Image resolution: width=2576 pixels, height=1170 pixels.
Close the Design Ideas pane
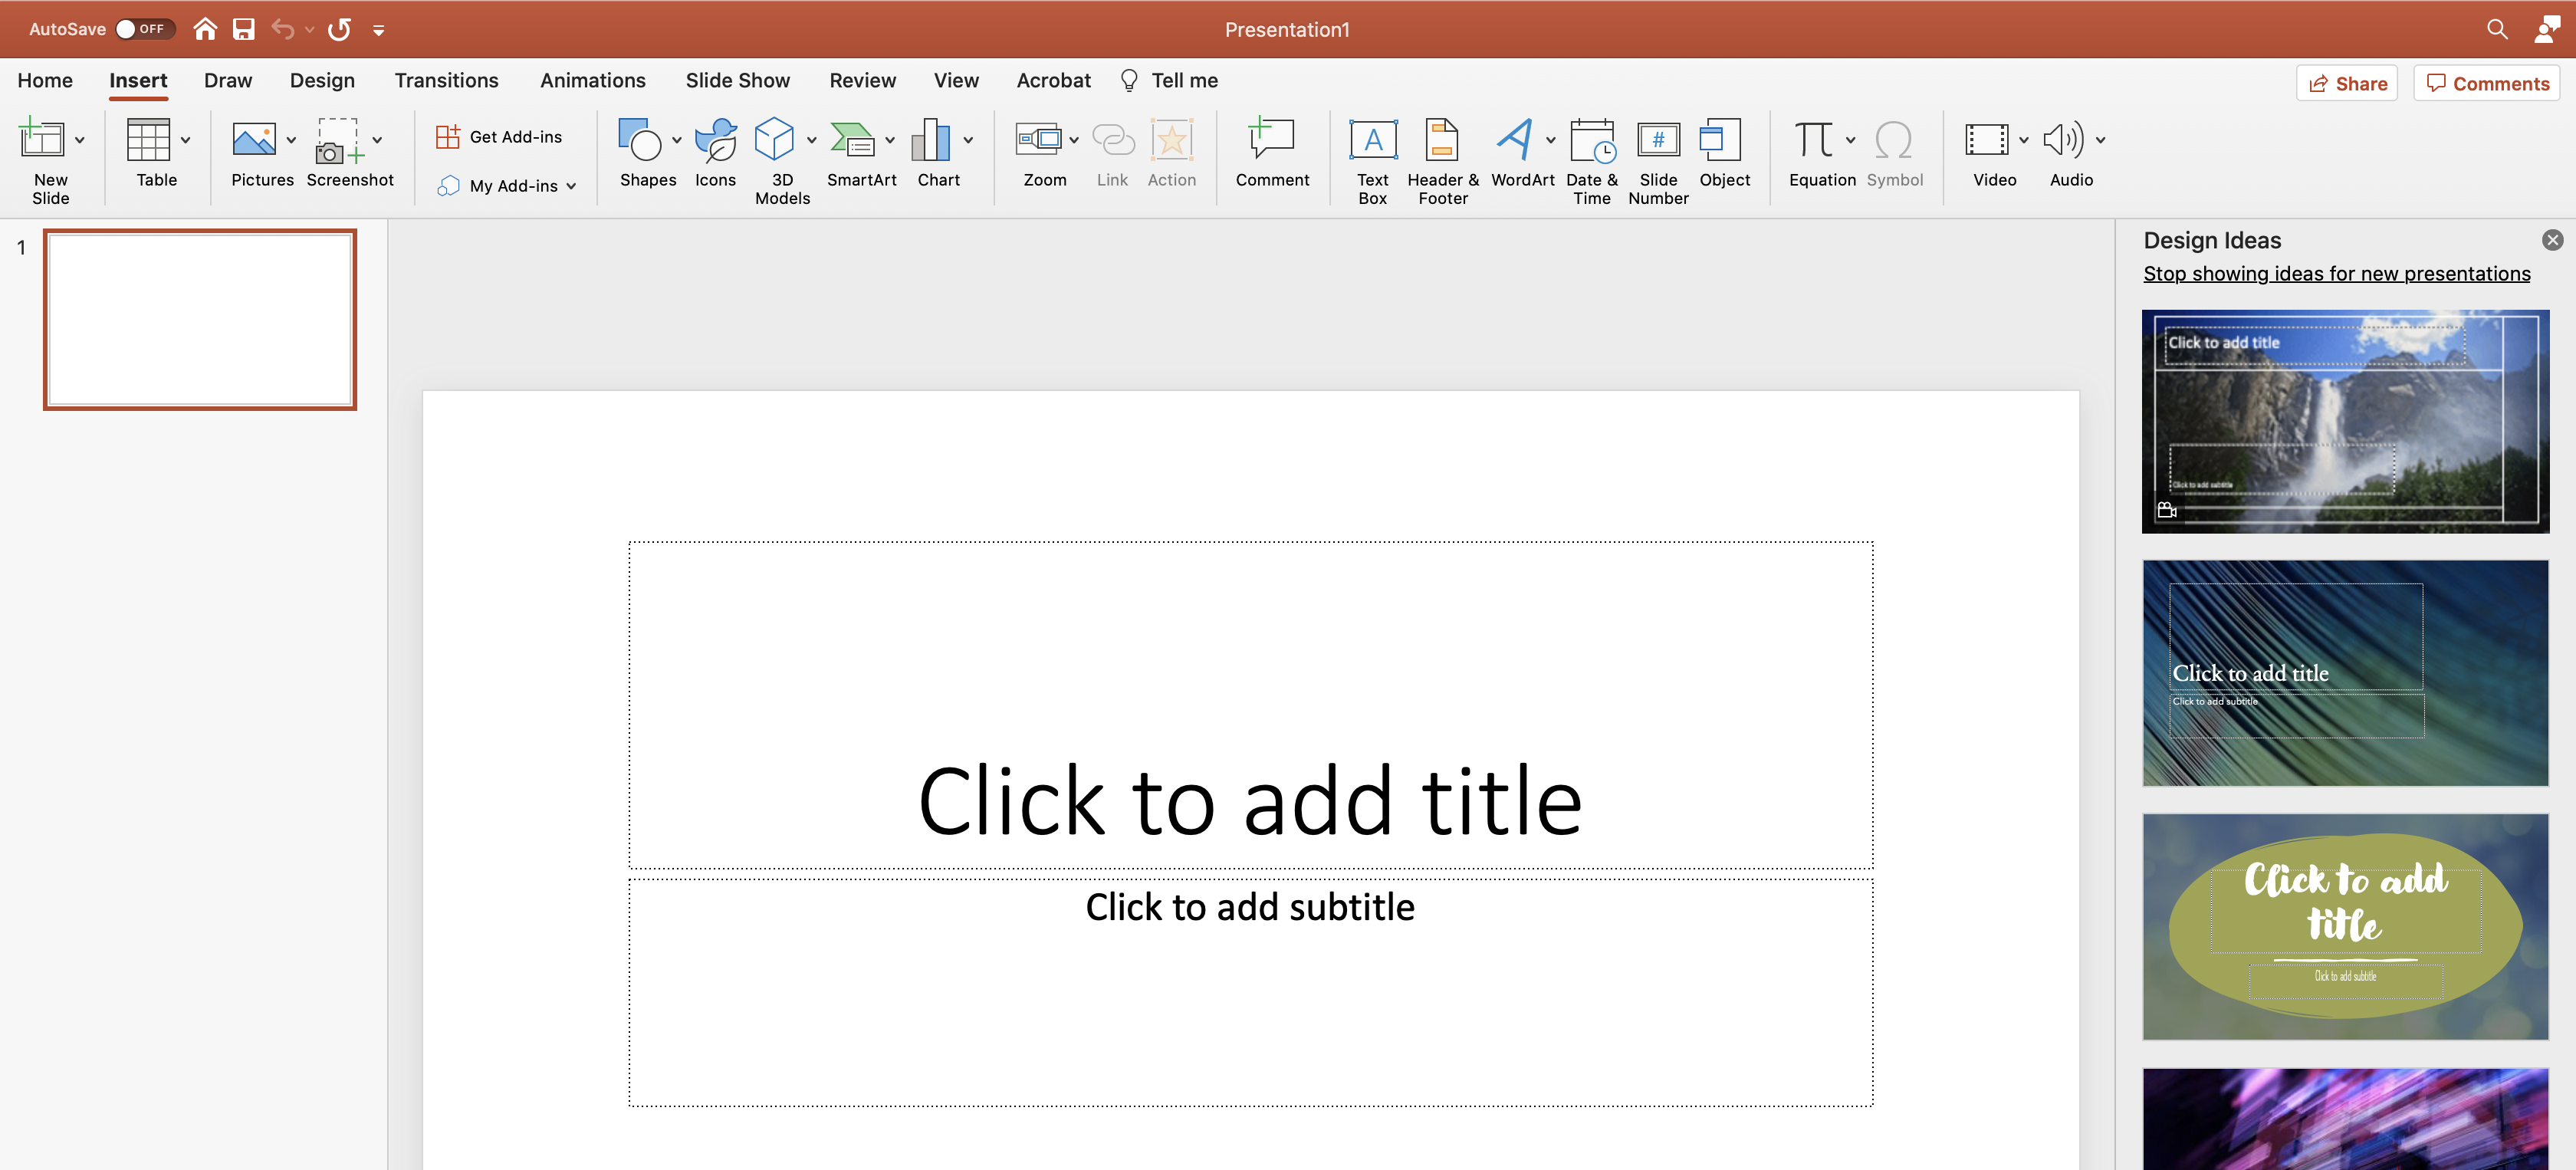coord(2552,240)
